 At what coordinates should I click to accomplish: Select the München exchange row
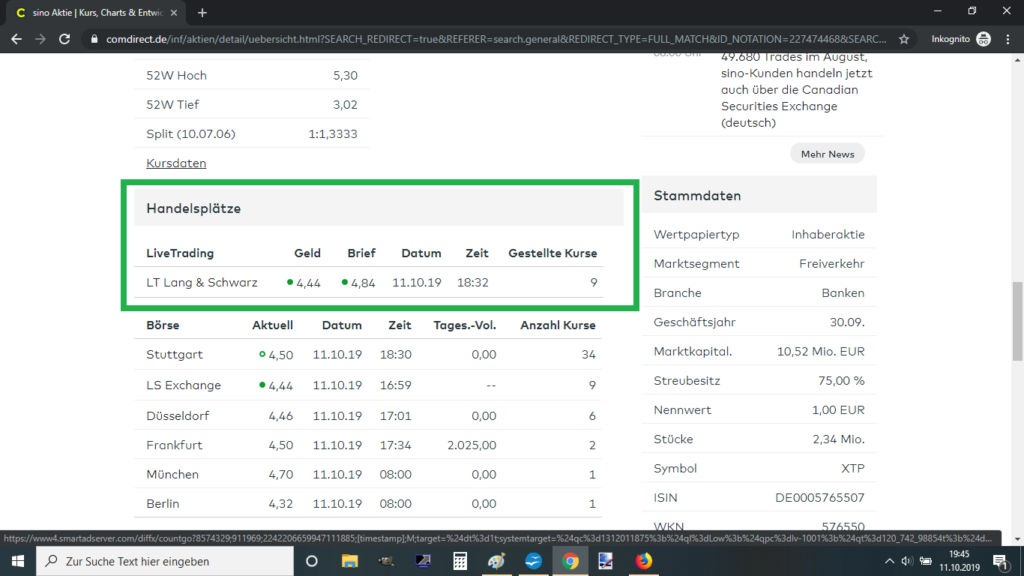(x=368, y=474)
